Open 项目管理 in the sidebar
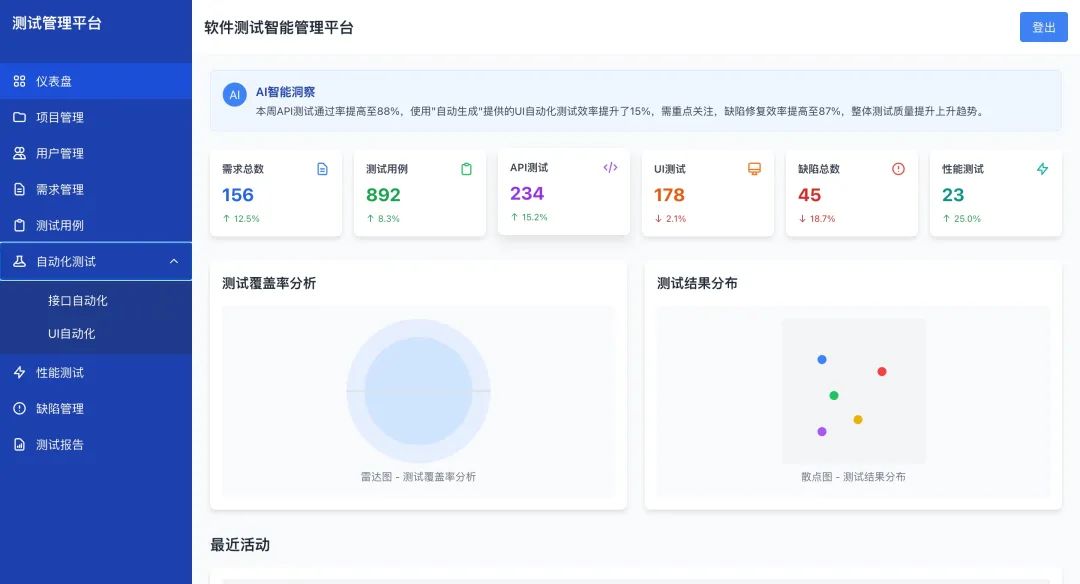The image size is (1080, 584). click(96, 117)
